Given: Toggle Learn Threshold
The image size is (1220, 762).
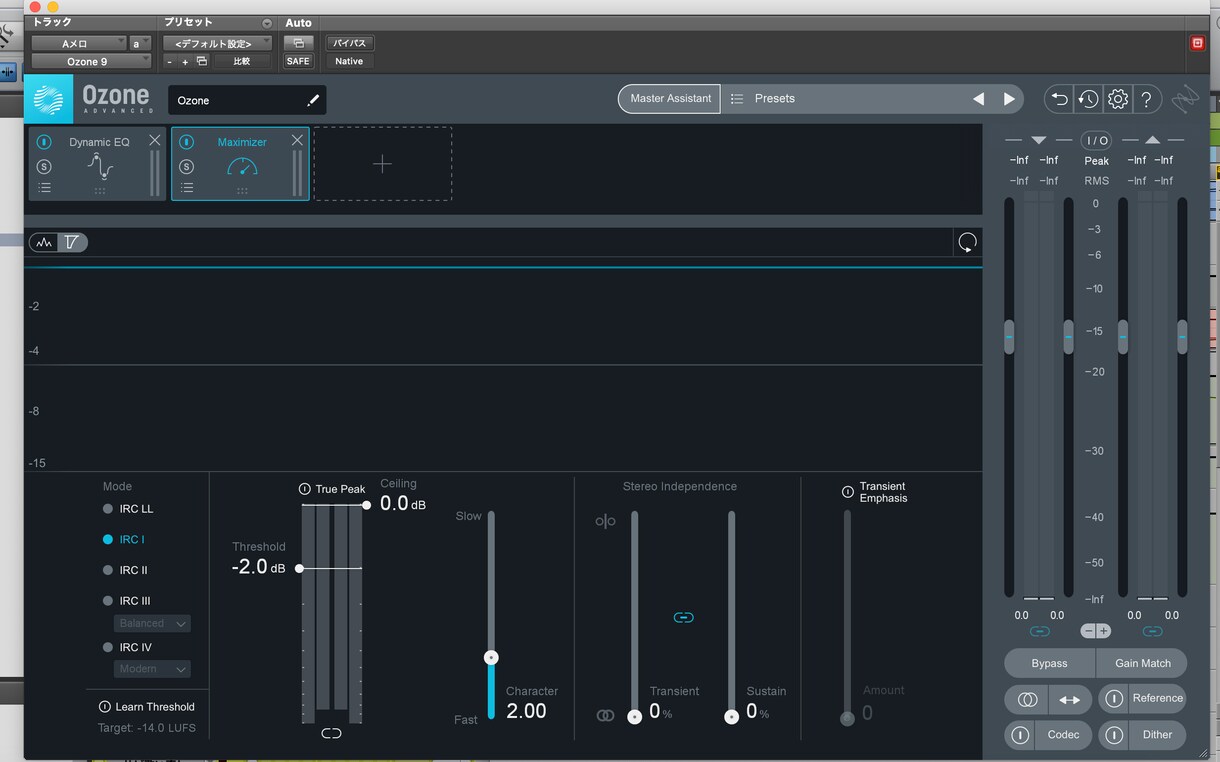Looking at the screenshot, I should (105, 707).
